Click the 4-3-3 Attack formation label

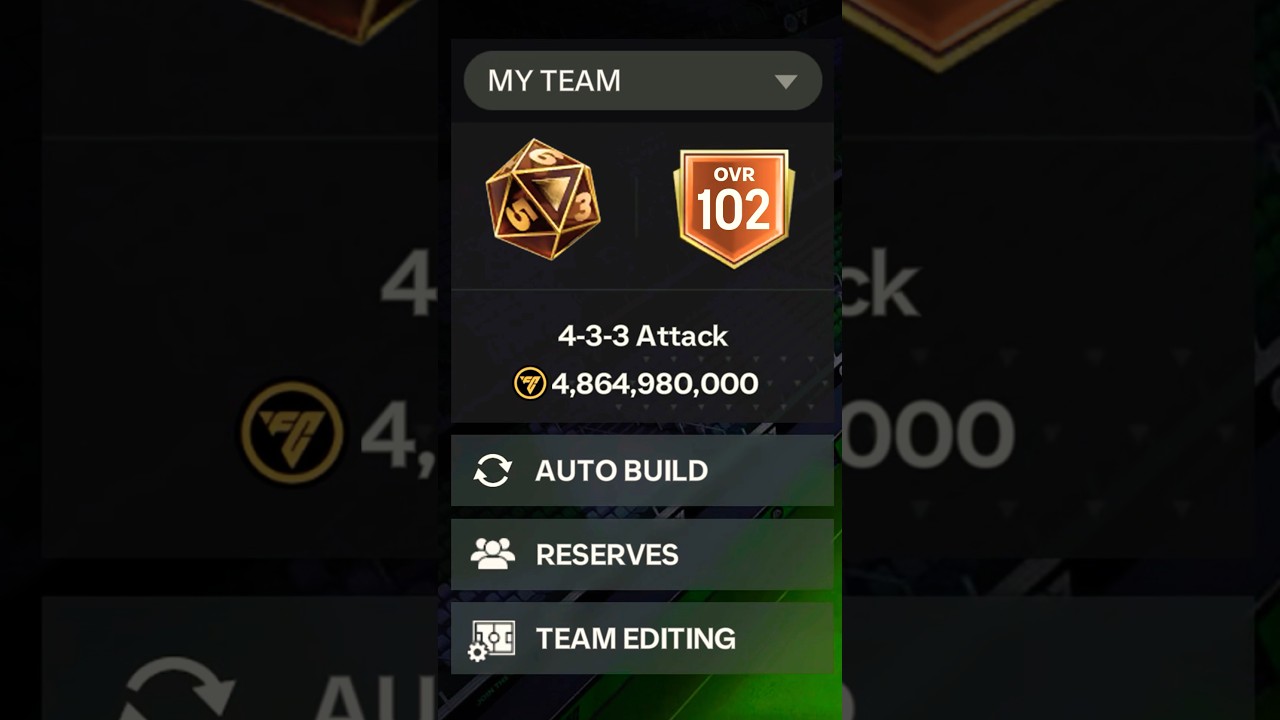coord(643,336)
